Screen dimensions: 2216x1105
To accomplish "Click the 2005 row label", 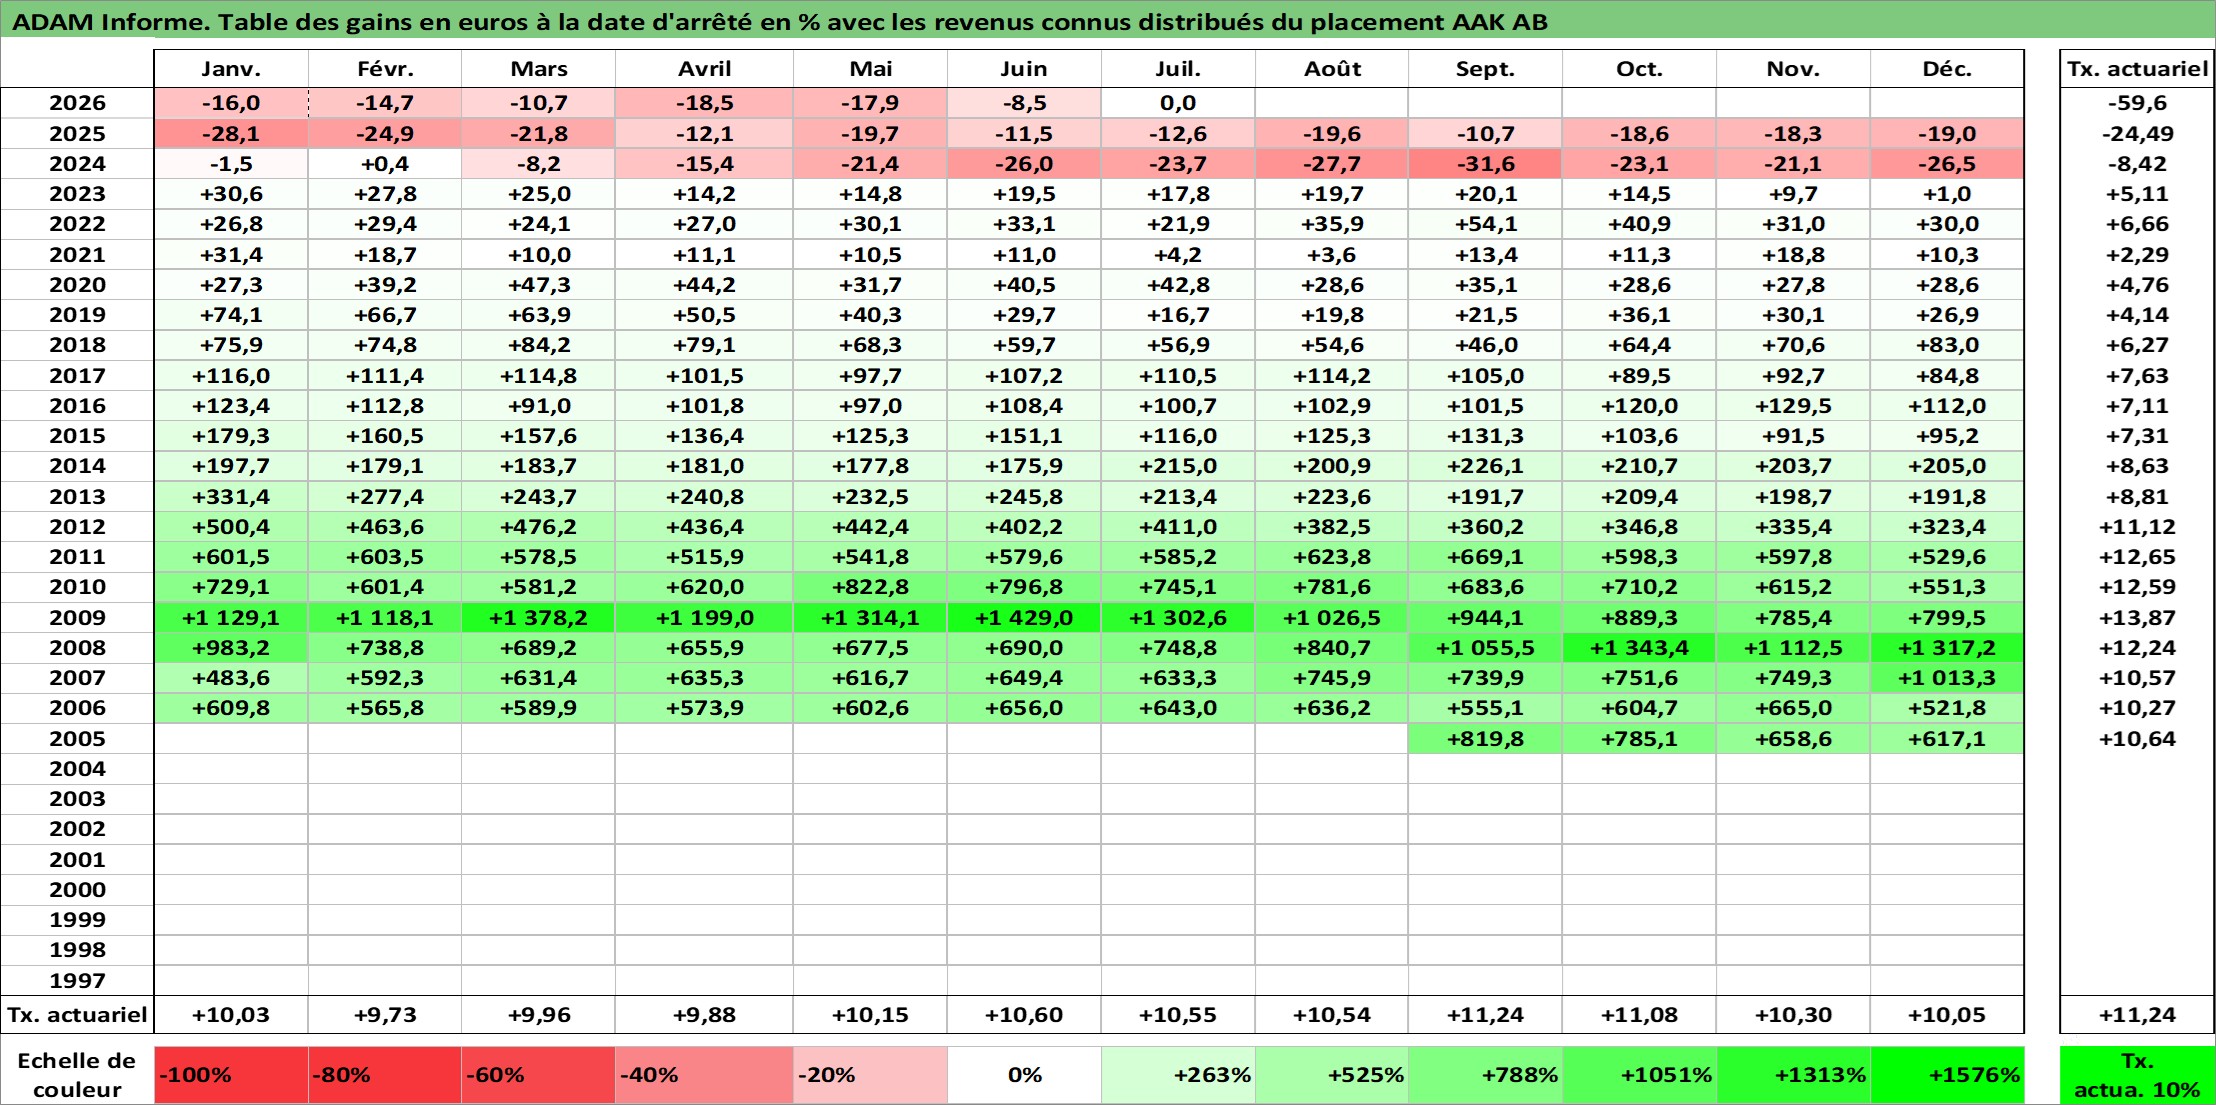I will [77, 739].
